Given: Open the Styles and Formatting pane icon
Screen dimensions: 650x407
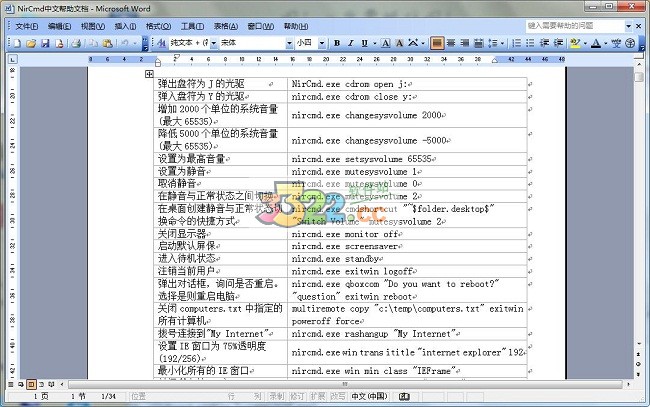Looking at the screenshot, I should (x=162, y=43).
